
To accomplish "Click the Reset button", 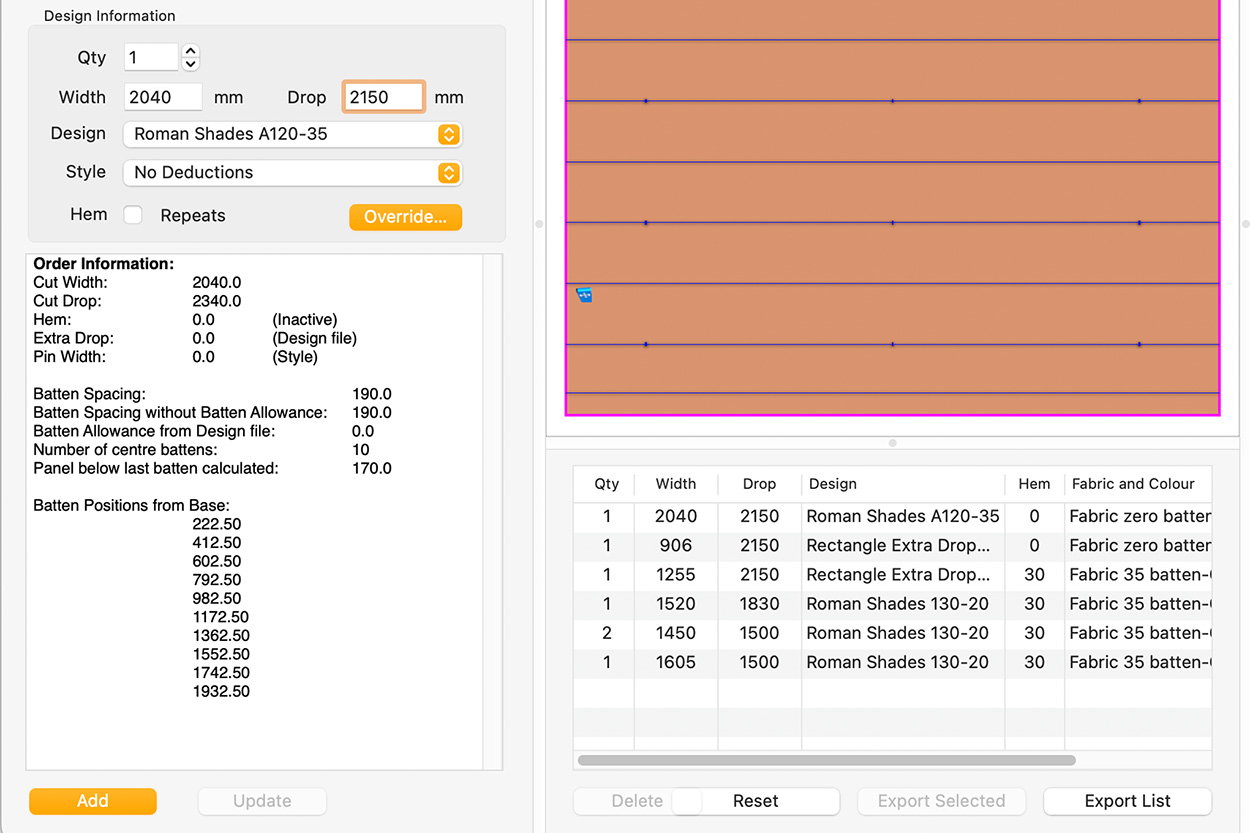I will (x=755, y=801).
